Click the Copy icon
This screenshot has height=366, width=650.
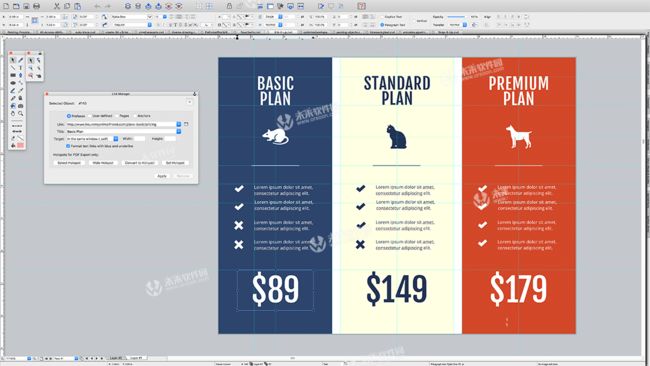67,6
